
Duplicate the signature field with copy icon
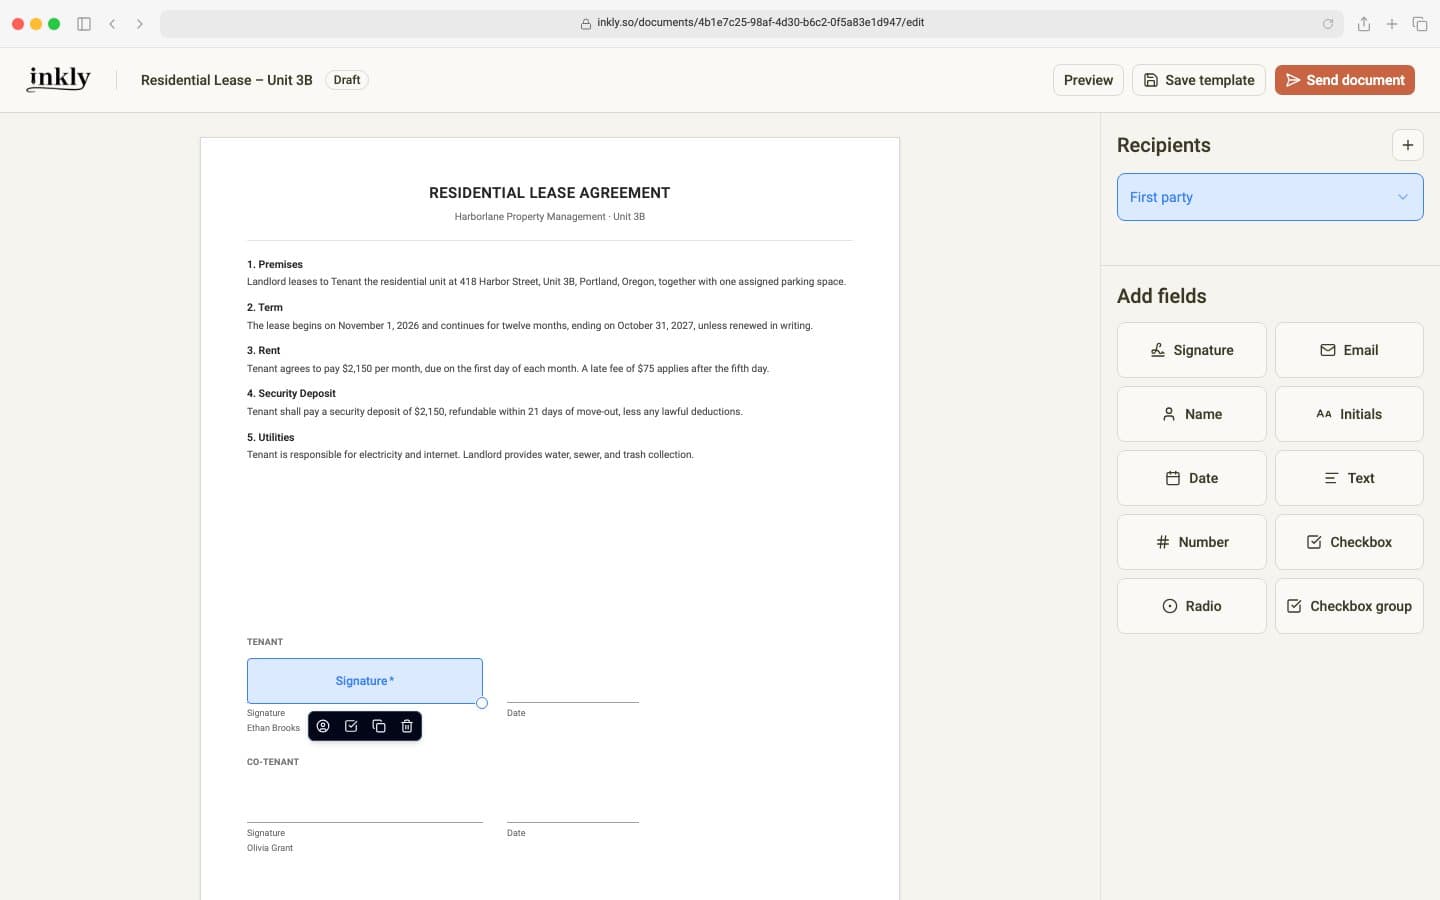(379, 726)
